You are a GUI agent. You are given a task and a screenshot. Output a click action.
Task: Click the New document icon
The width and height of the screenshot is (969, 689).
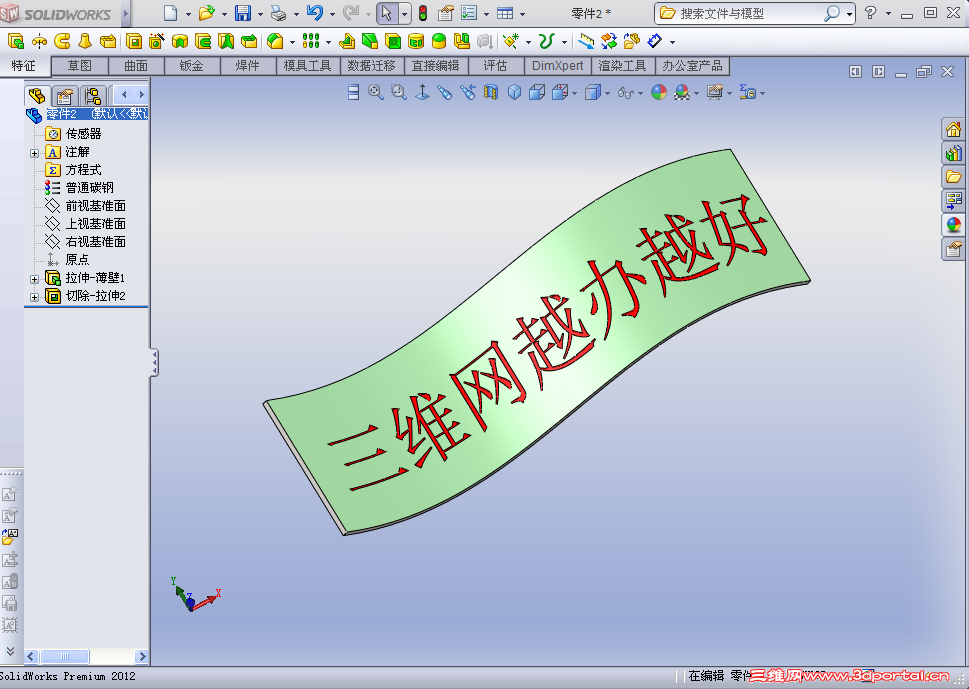[170, 12]
